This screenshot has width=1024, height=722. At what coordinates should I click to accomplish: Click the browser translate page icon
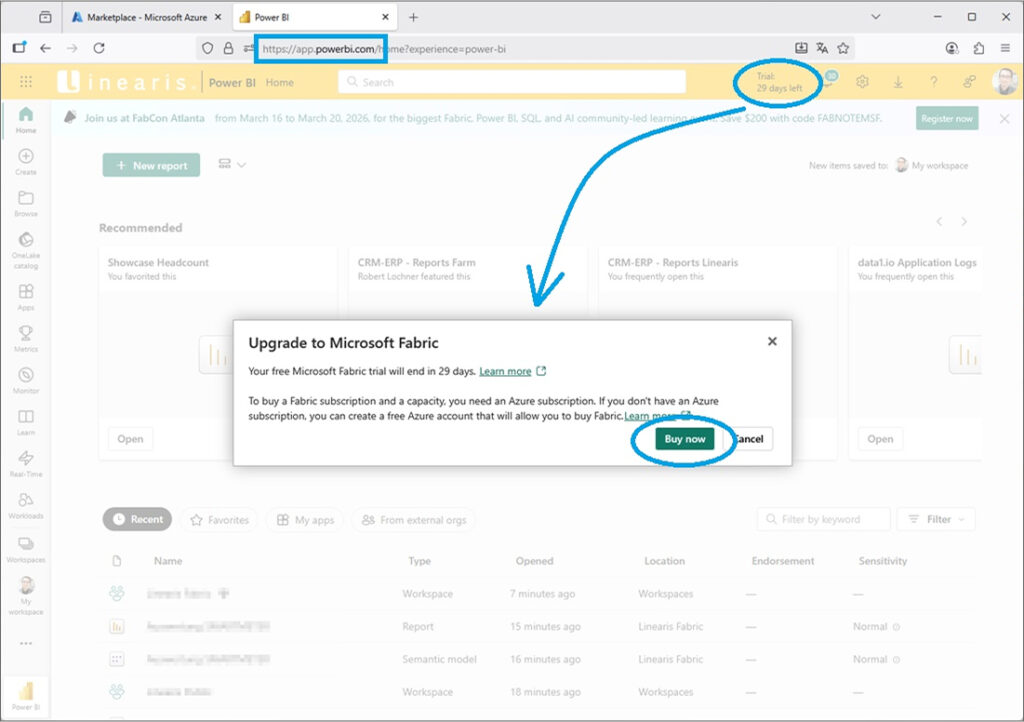822,48
